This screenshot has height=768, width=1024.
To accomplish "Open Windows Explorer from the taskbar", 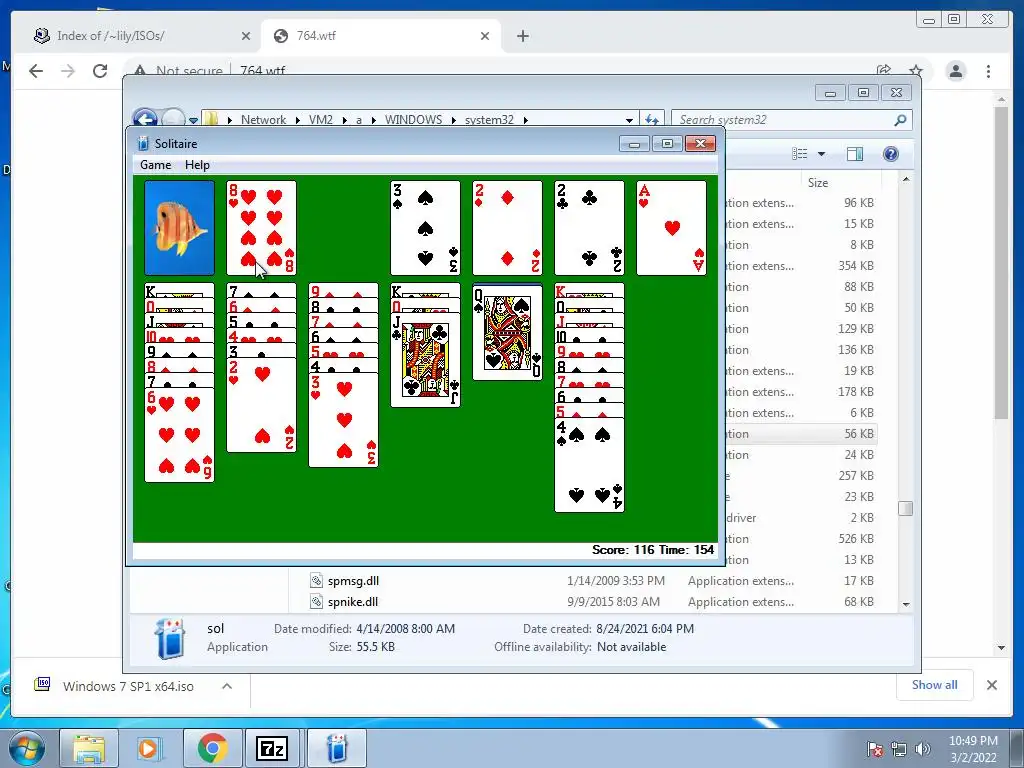I will coord(89,748).
